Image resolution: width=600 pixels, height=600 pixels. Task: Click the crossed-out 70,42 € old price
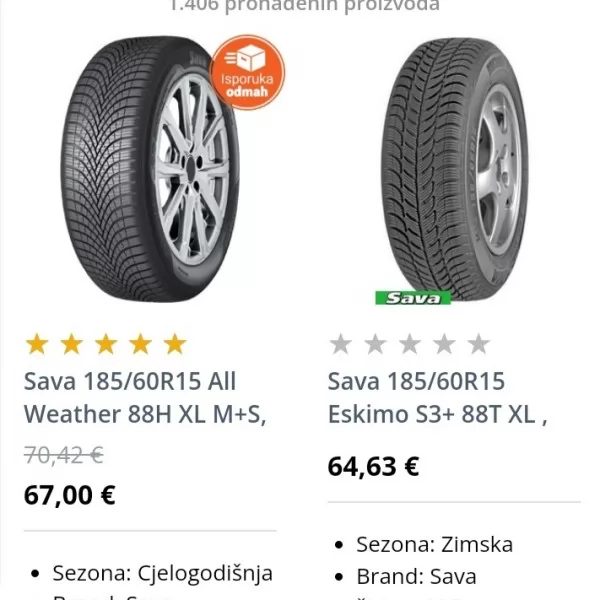point(64,455)
